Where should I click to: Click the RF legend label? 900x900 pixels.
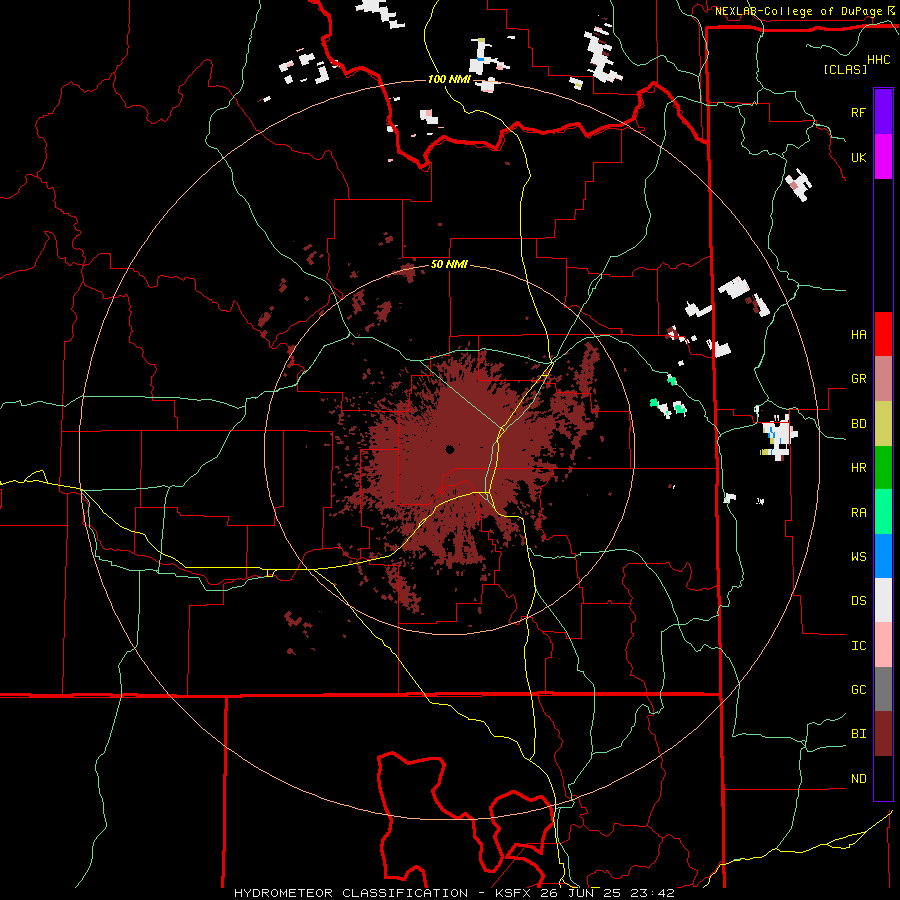click(858, 112)
